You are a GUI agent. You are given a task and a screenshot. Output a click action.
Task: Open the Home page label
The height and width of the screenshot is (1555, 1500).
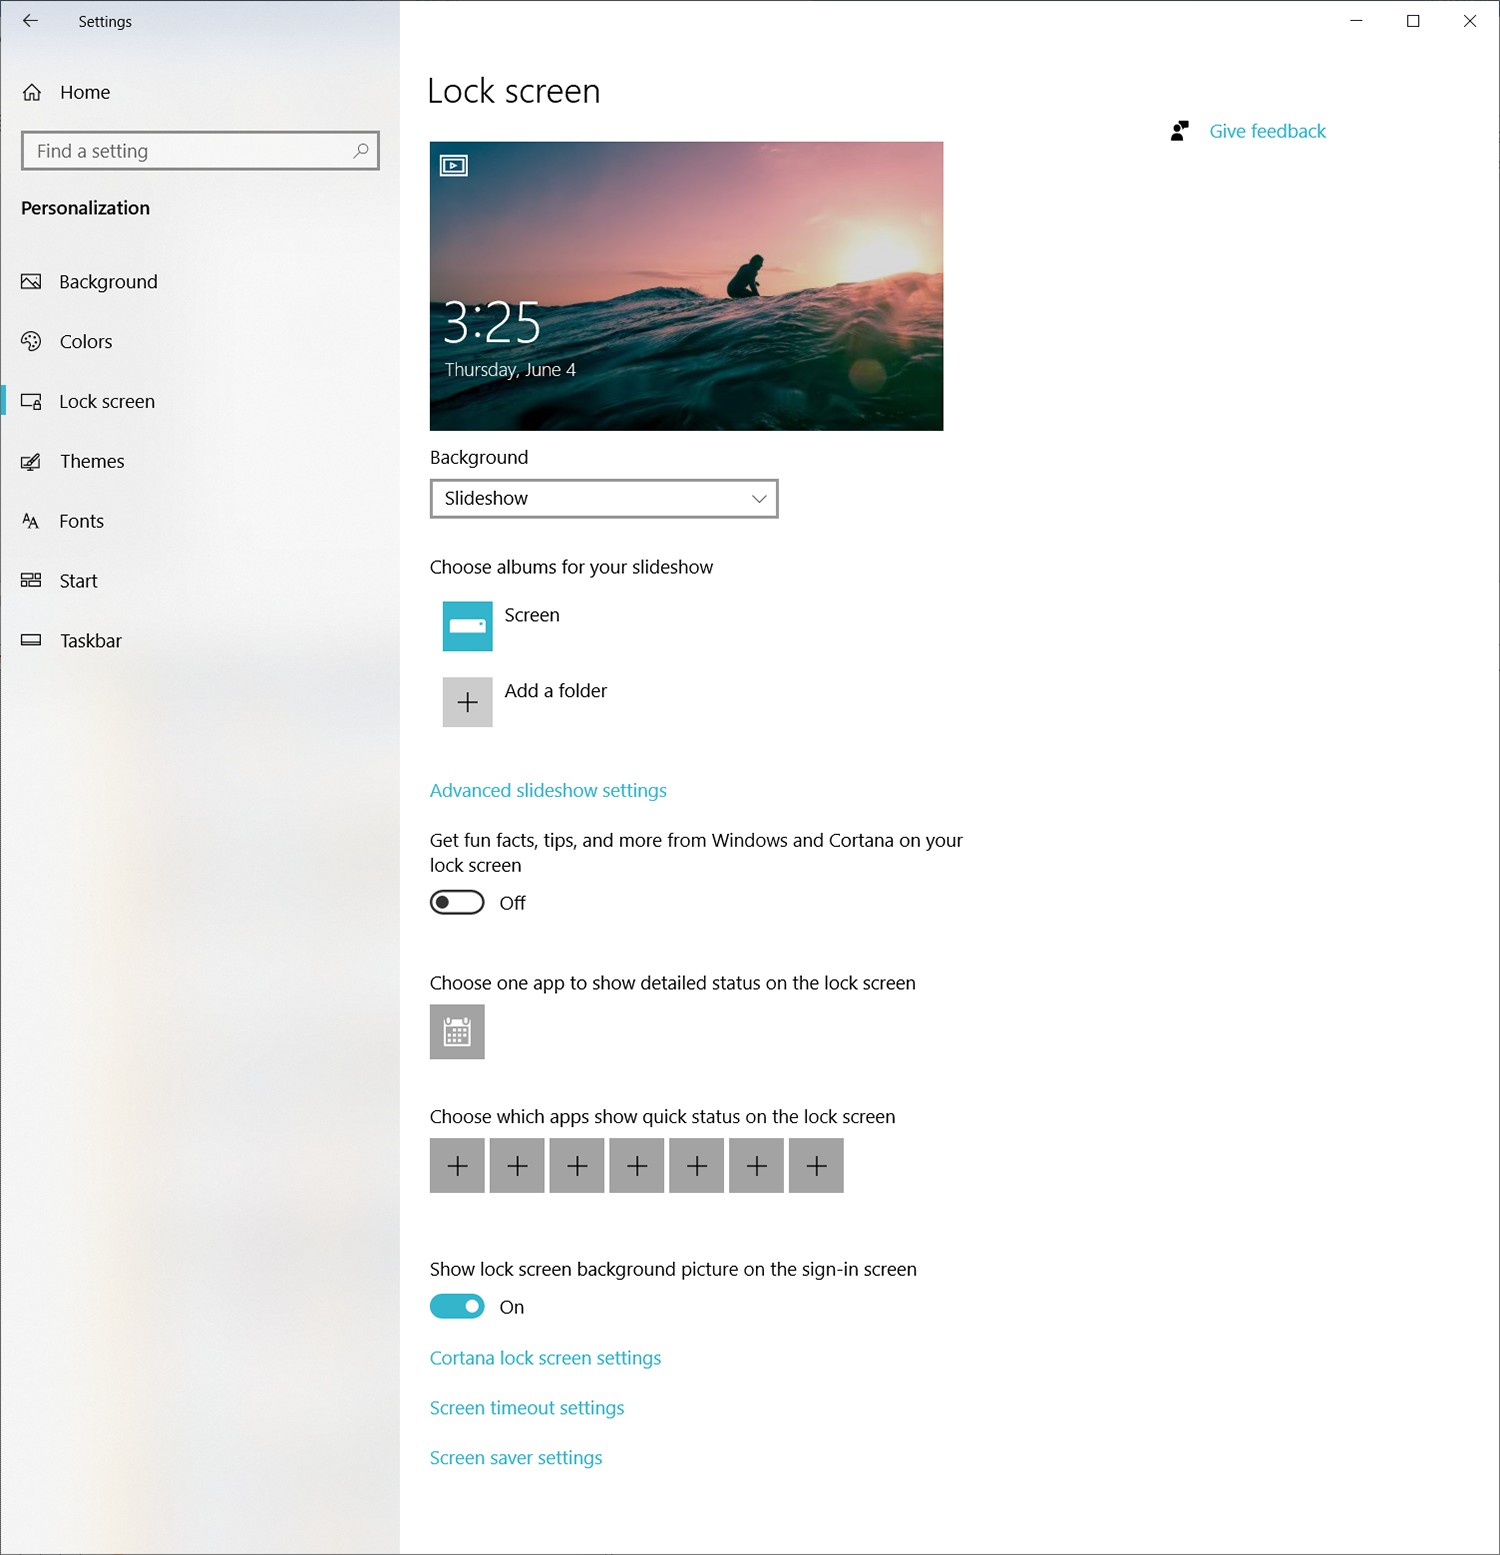click(x=85, y=92)
